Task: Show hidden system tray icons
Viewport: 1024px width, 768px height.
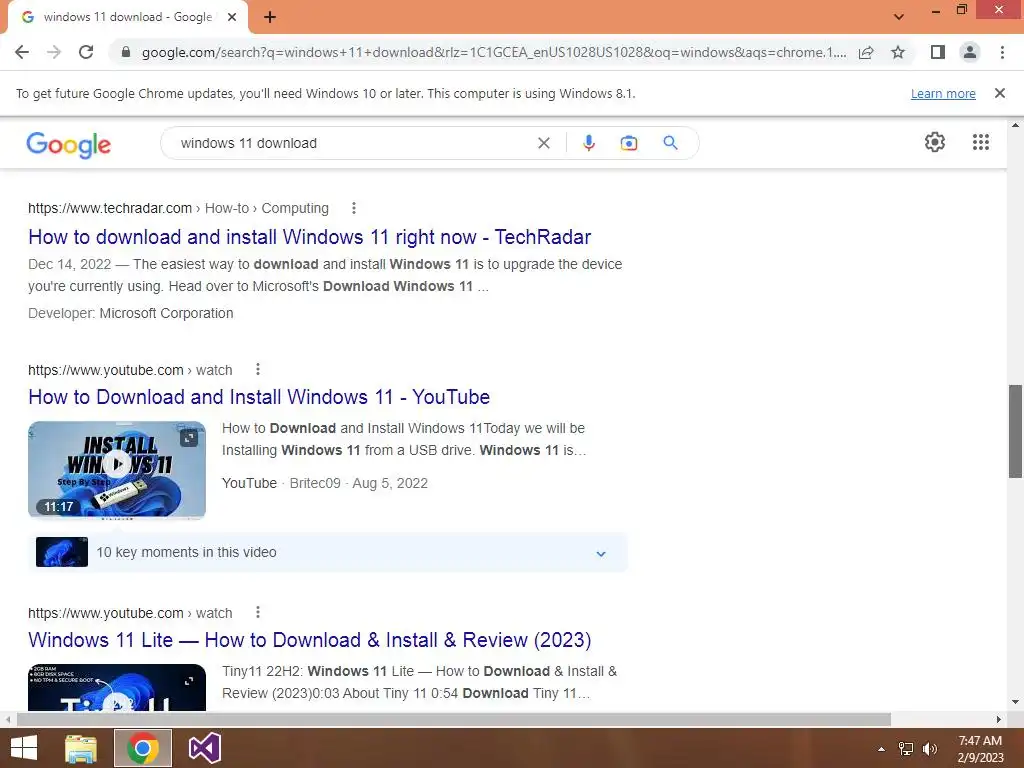Action: (882, 749)
